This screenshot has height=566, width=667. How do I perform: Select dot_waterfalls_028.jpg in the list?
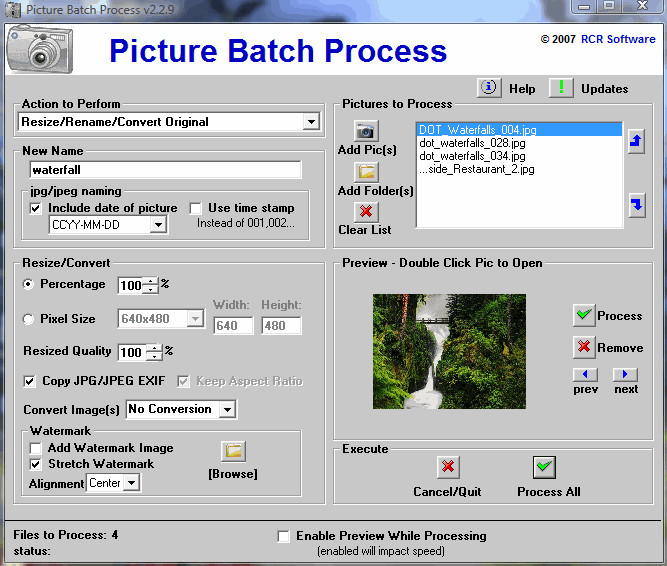(519, 143)
